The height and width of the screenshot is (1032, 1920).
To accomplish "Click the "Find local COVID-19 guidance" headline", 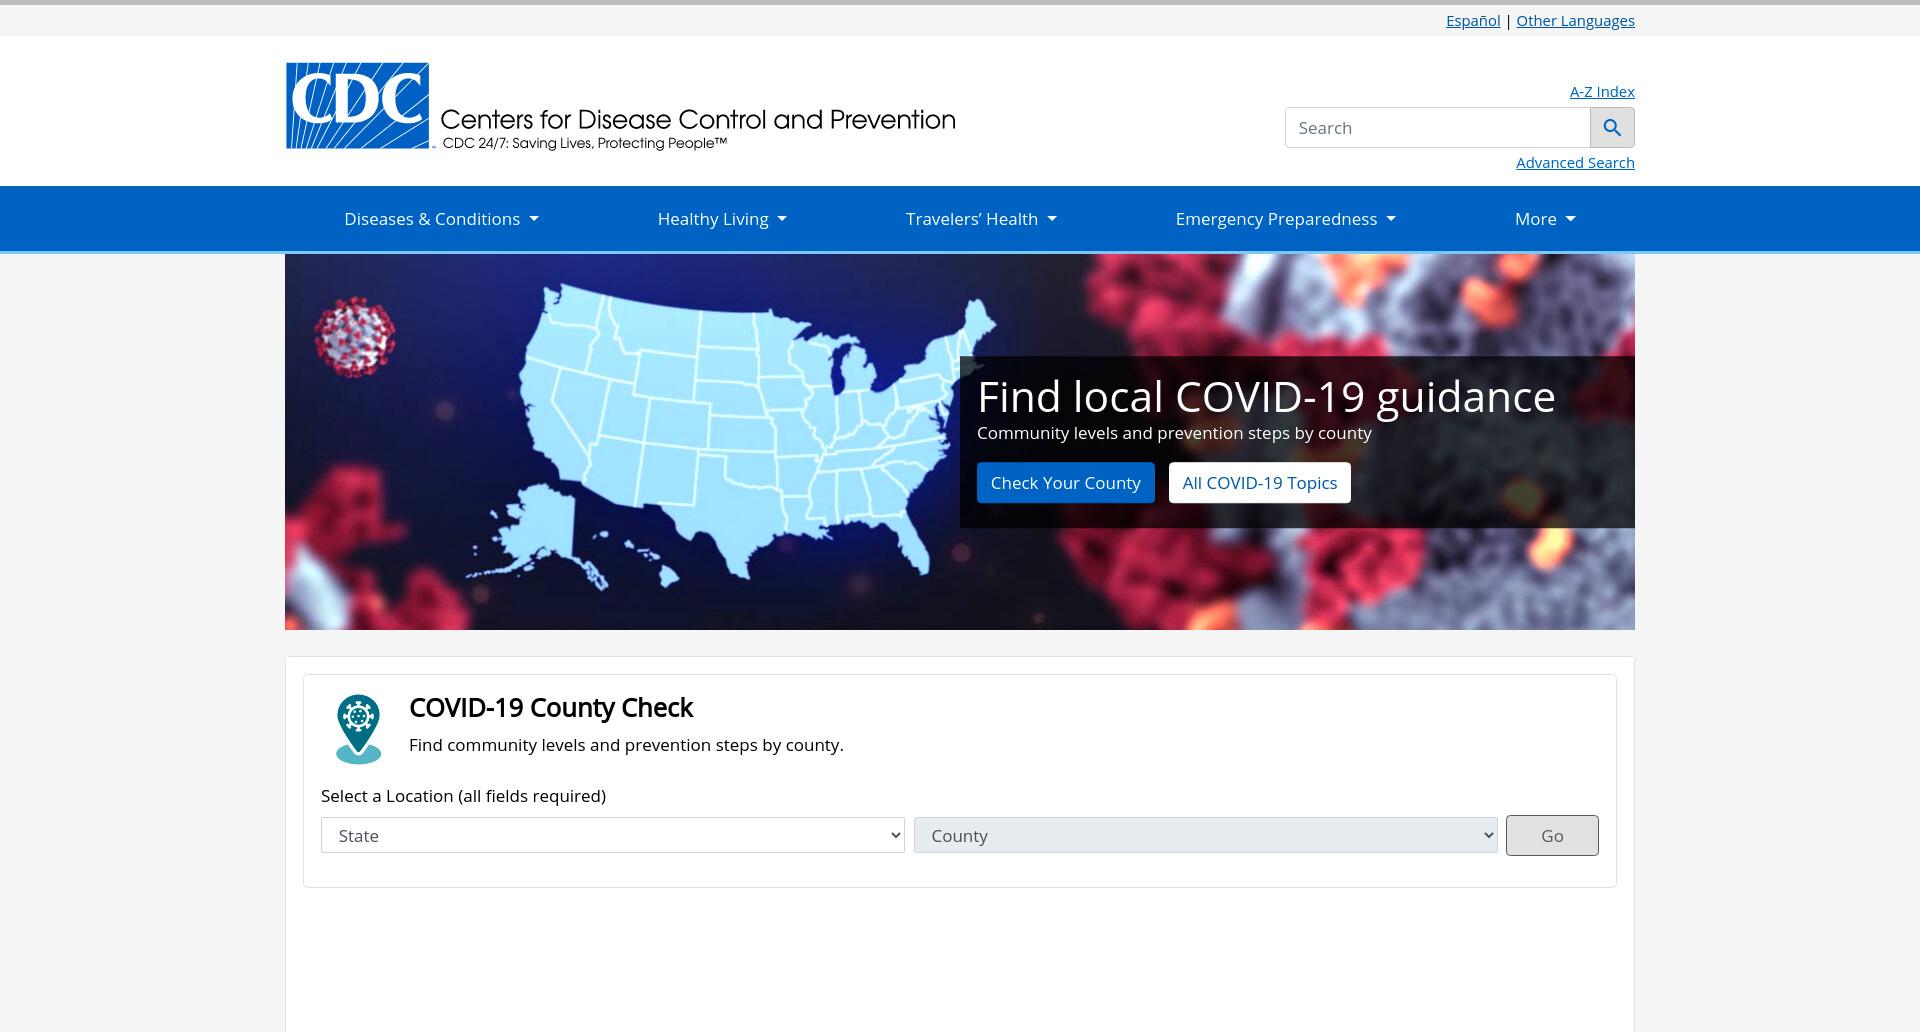I will coord(1266,397).
